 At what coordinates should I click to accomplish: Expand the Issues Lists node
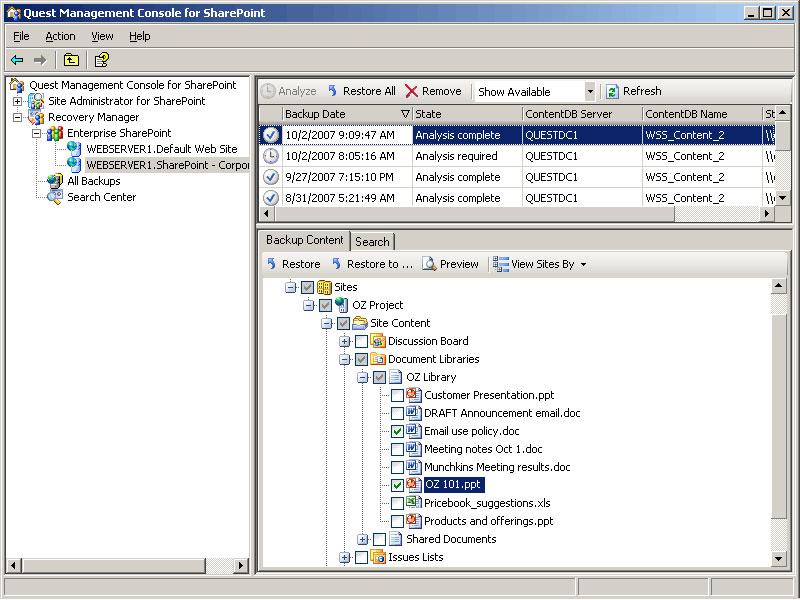point(344,558)
